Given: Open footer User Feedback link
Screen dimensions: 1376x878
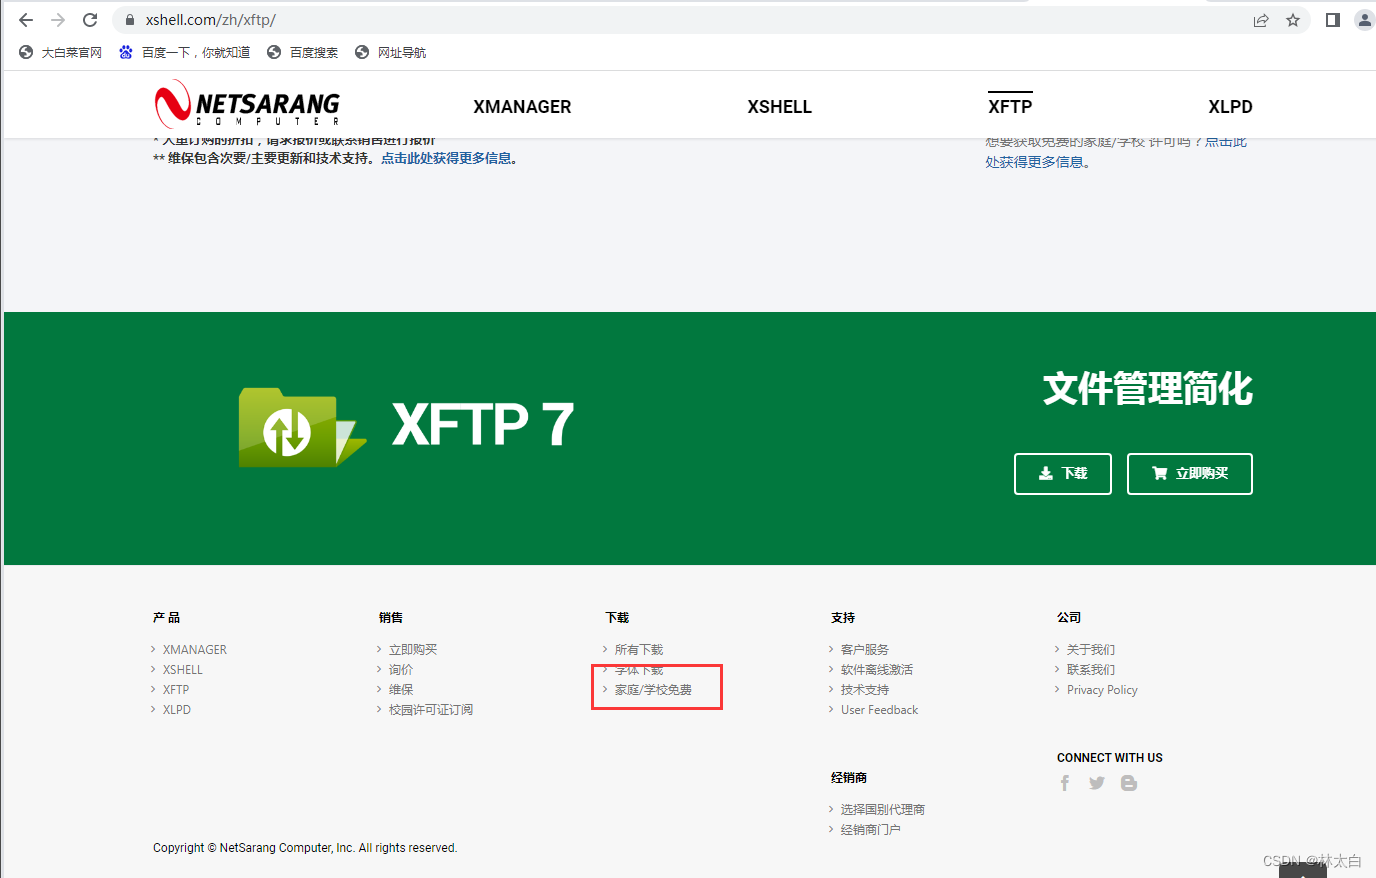Looking at the screenshot, I should [x=879, y=710].
